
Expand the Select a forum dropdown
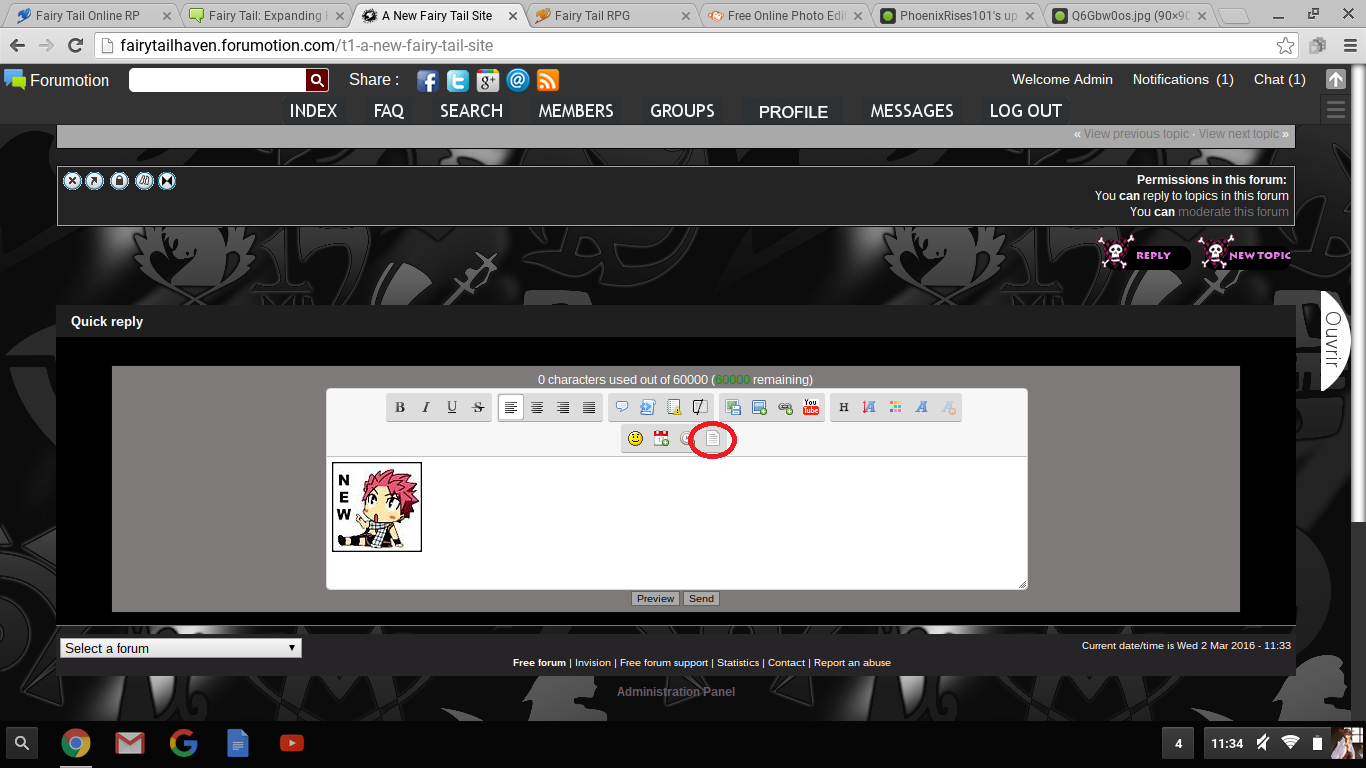click(180, 648)
